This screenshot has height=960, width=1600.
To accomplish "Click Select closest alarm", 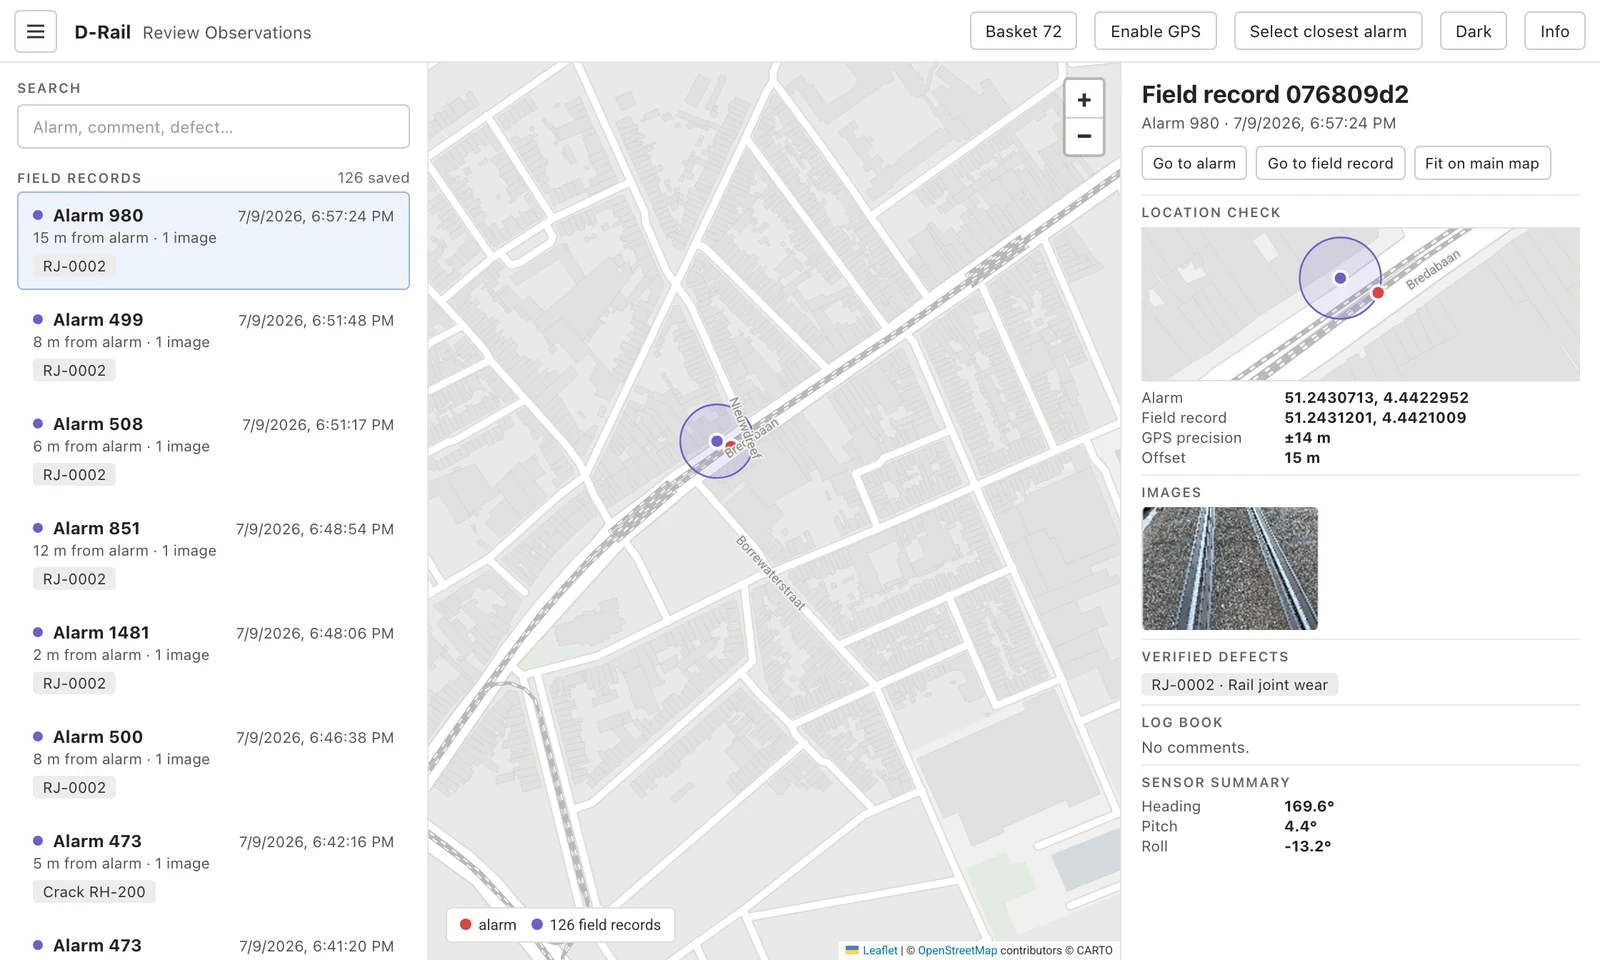I will pos(1328,31).
